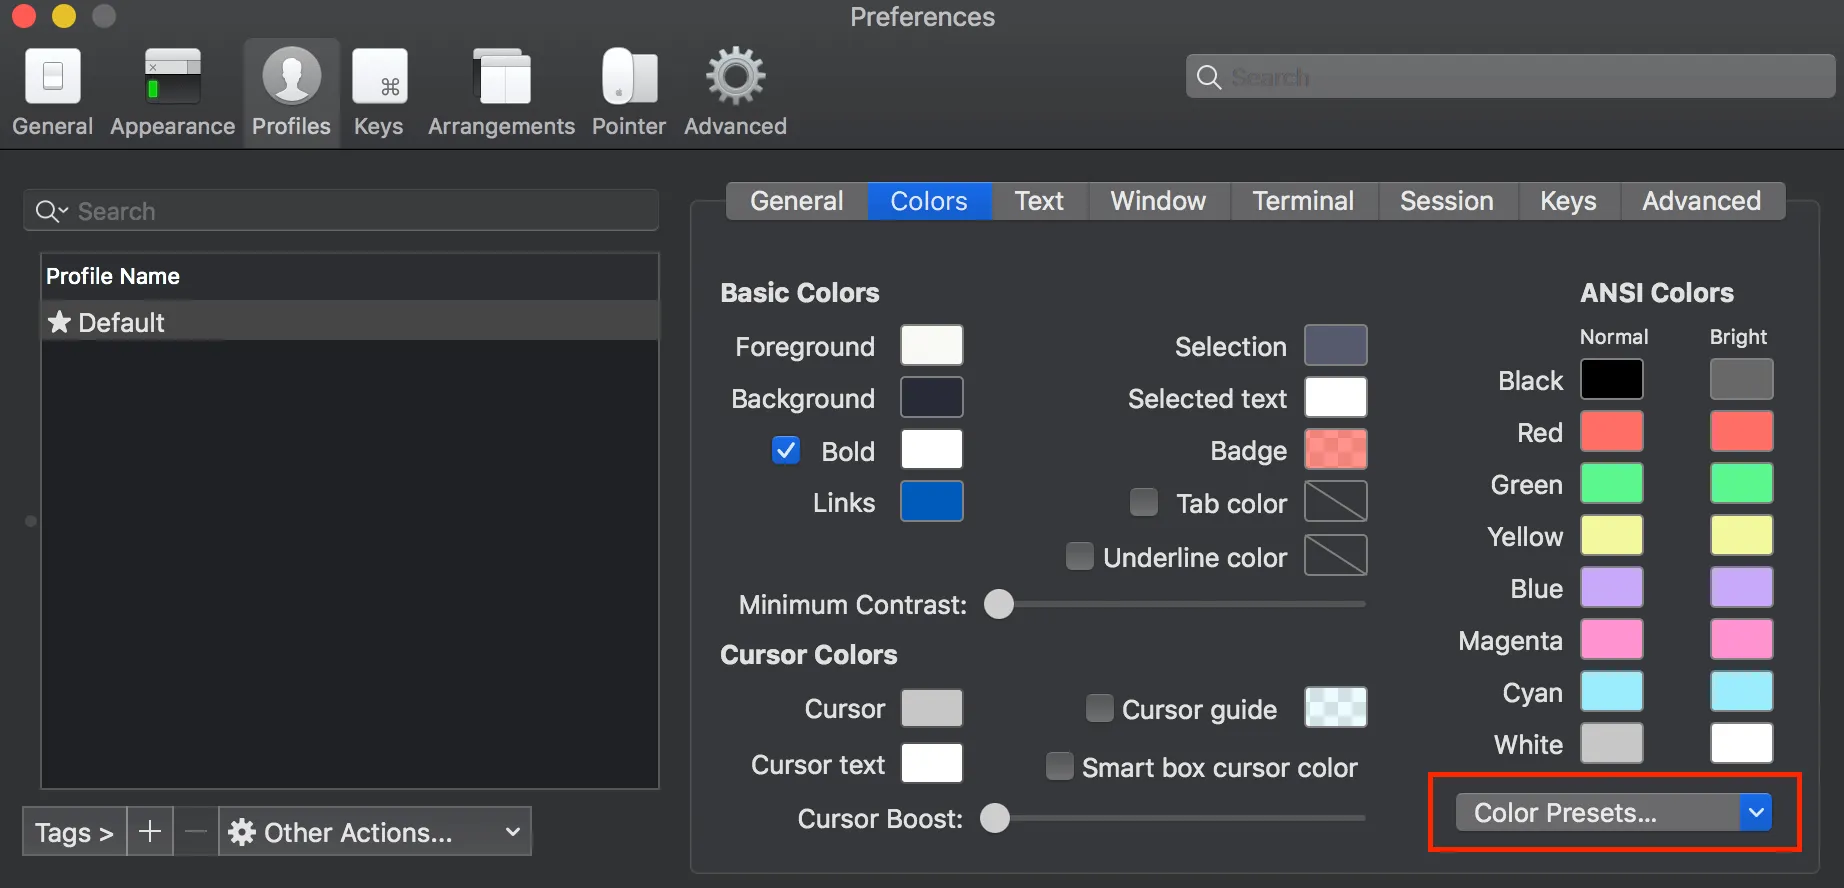
Task: Open the Arrangements preferences icon
Action: 502,77
